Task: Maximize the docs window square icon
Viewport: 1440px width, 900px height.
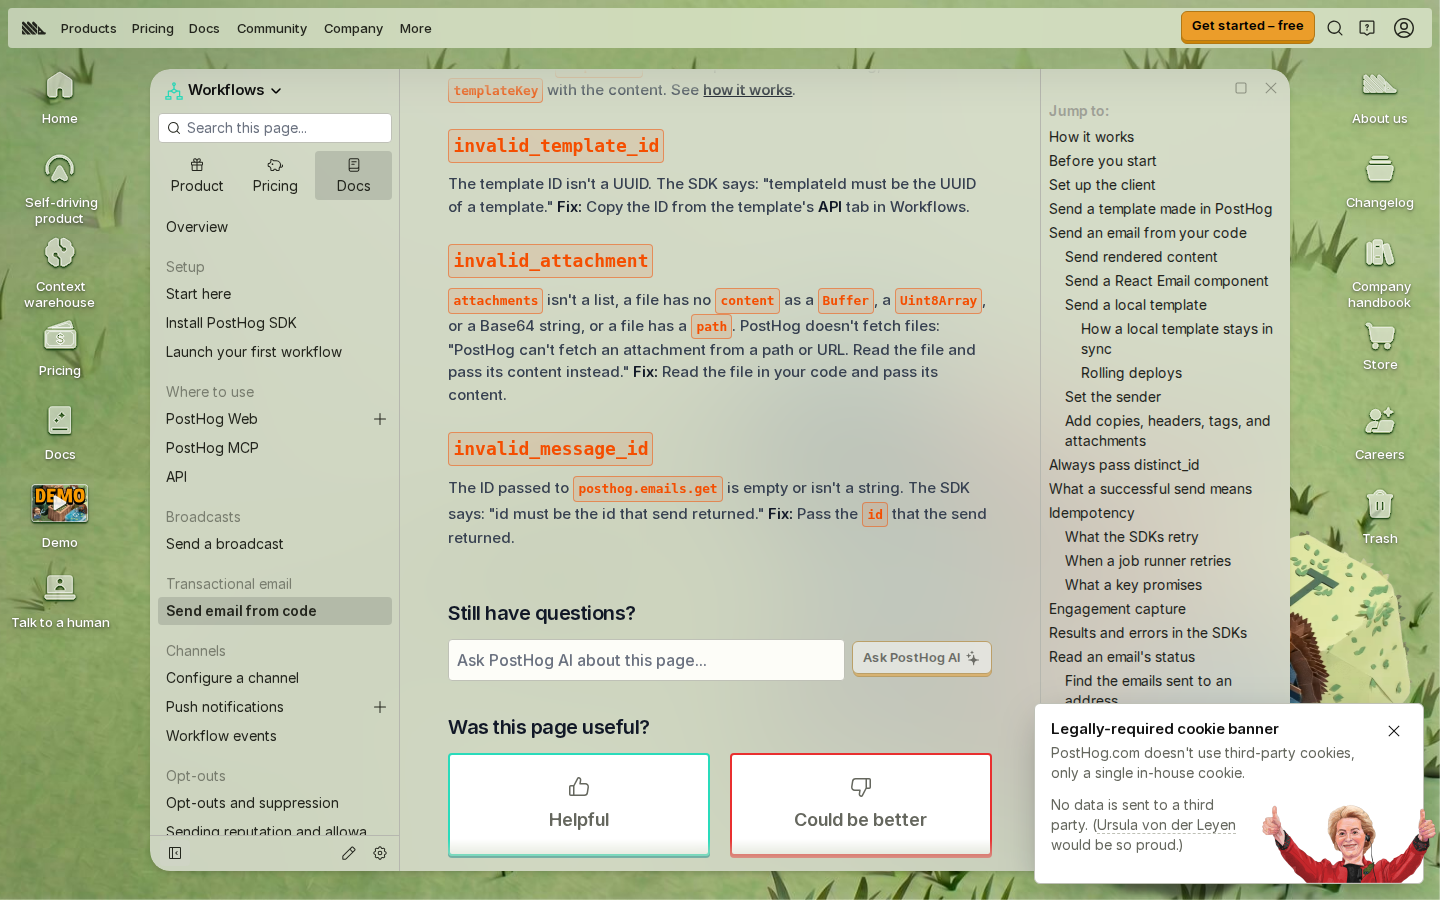Action: pos(1241,88)
